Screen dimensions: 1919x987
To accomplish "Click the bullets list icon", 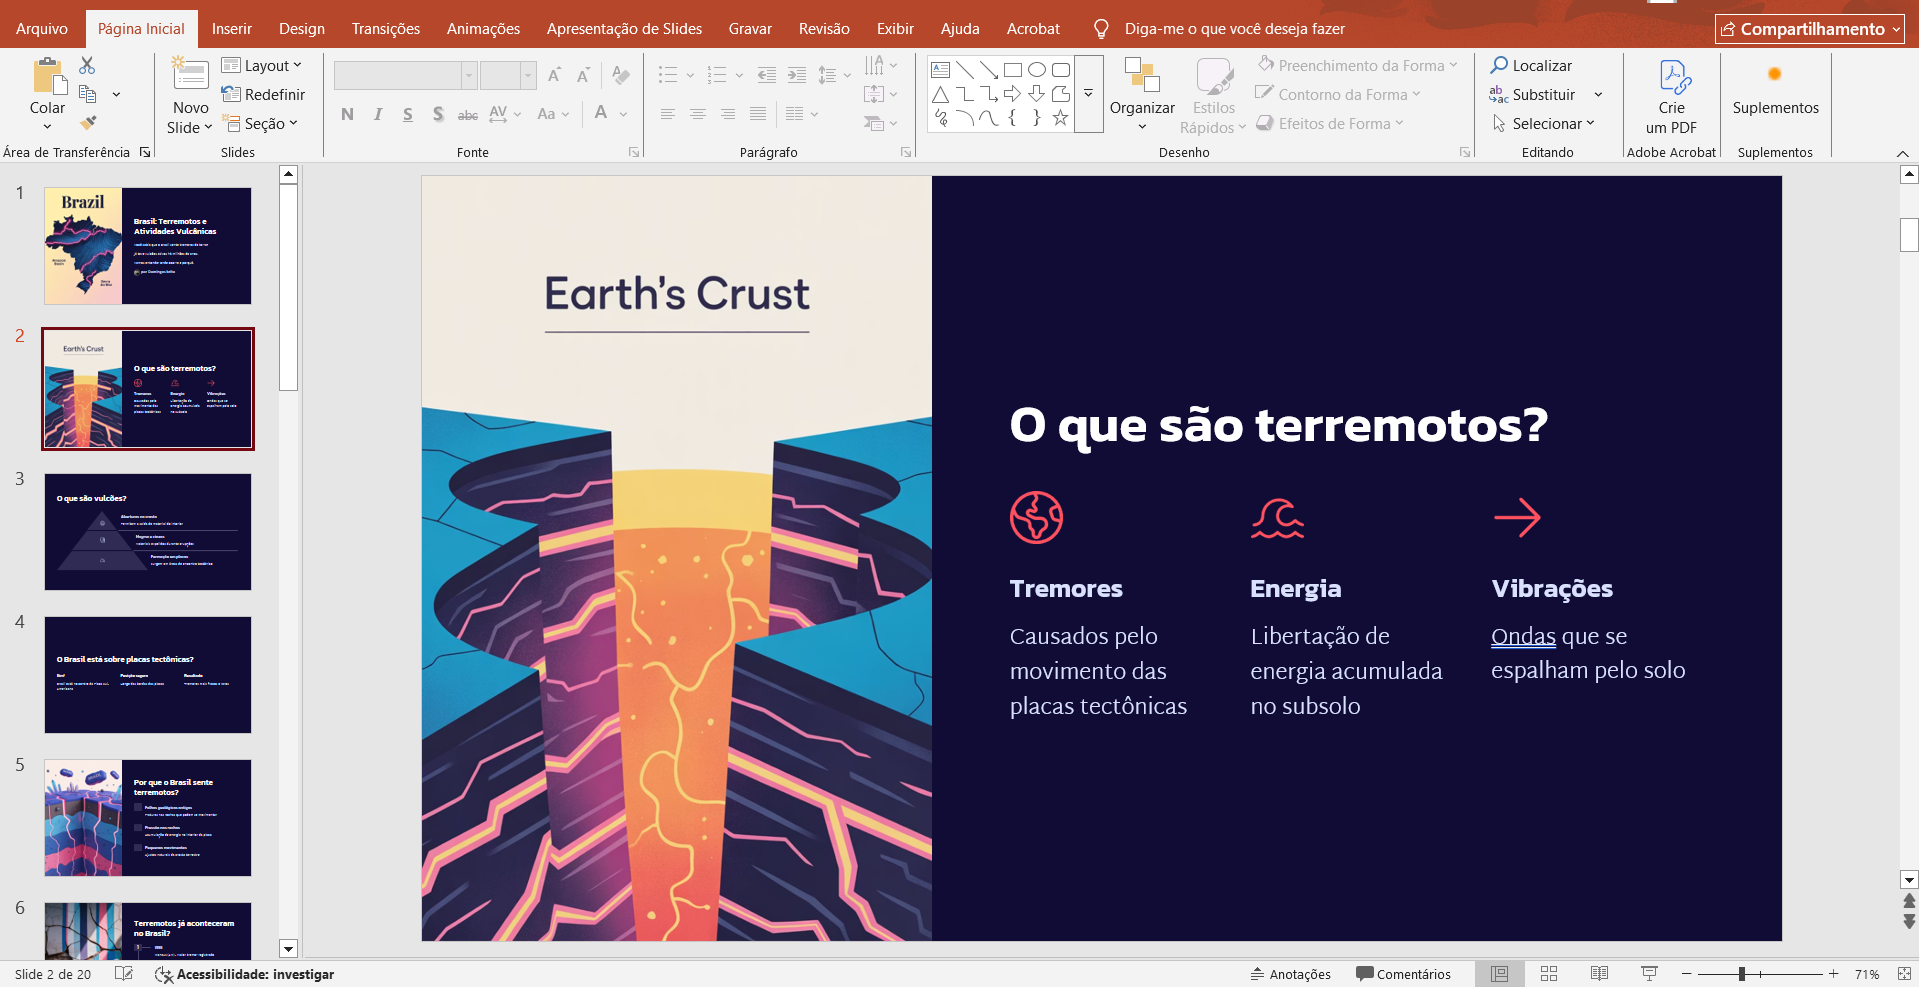I will [x=668, y=75].
